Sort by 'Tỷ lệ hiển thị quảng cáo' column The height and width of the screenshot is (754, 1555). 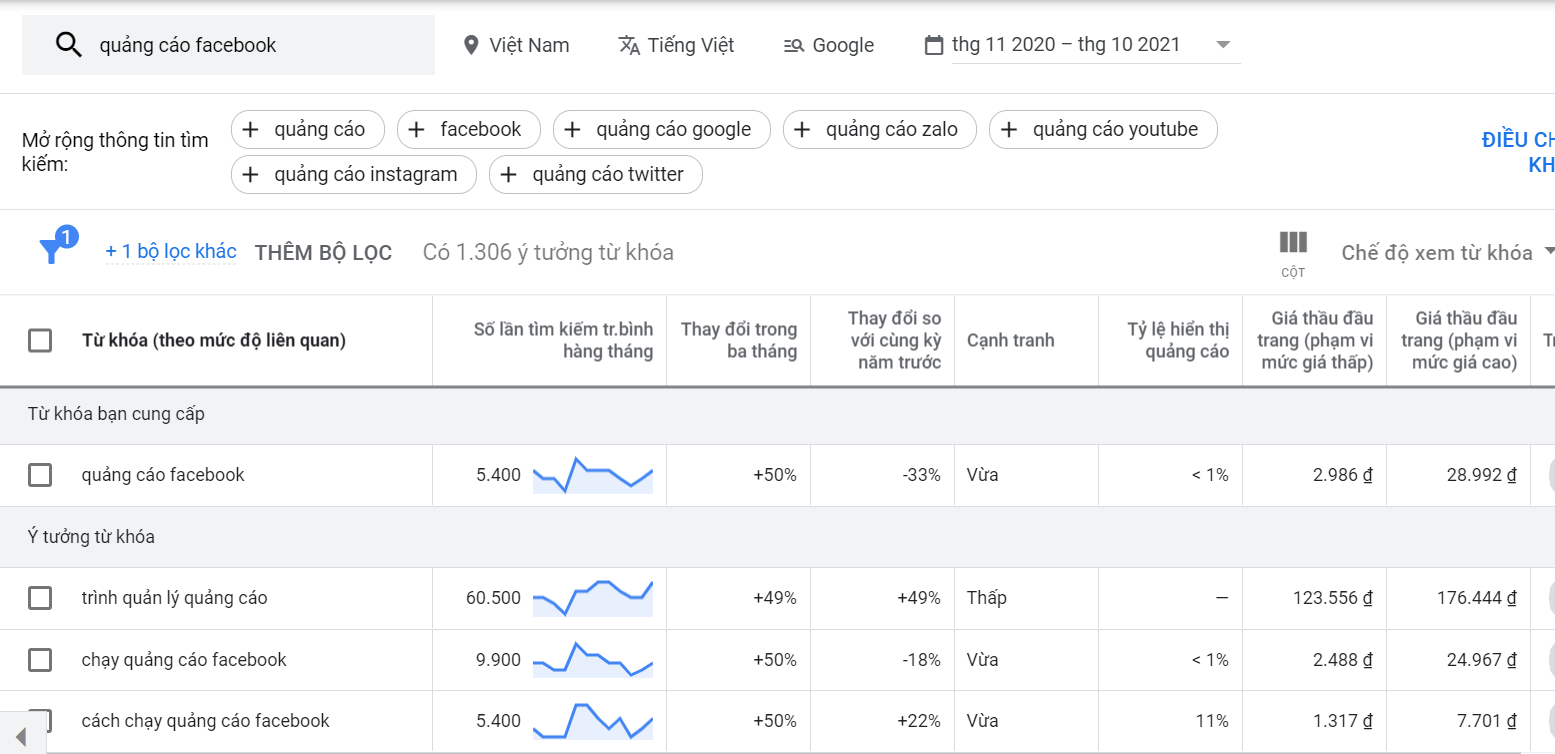[x=1178, y=340]
